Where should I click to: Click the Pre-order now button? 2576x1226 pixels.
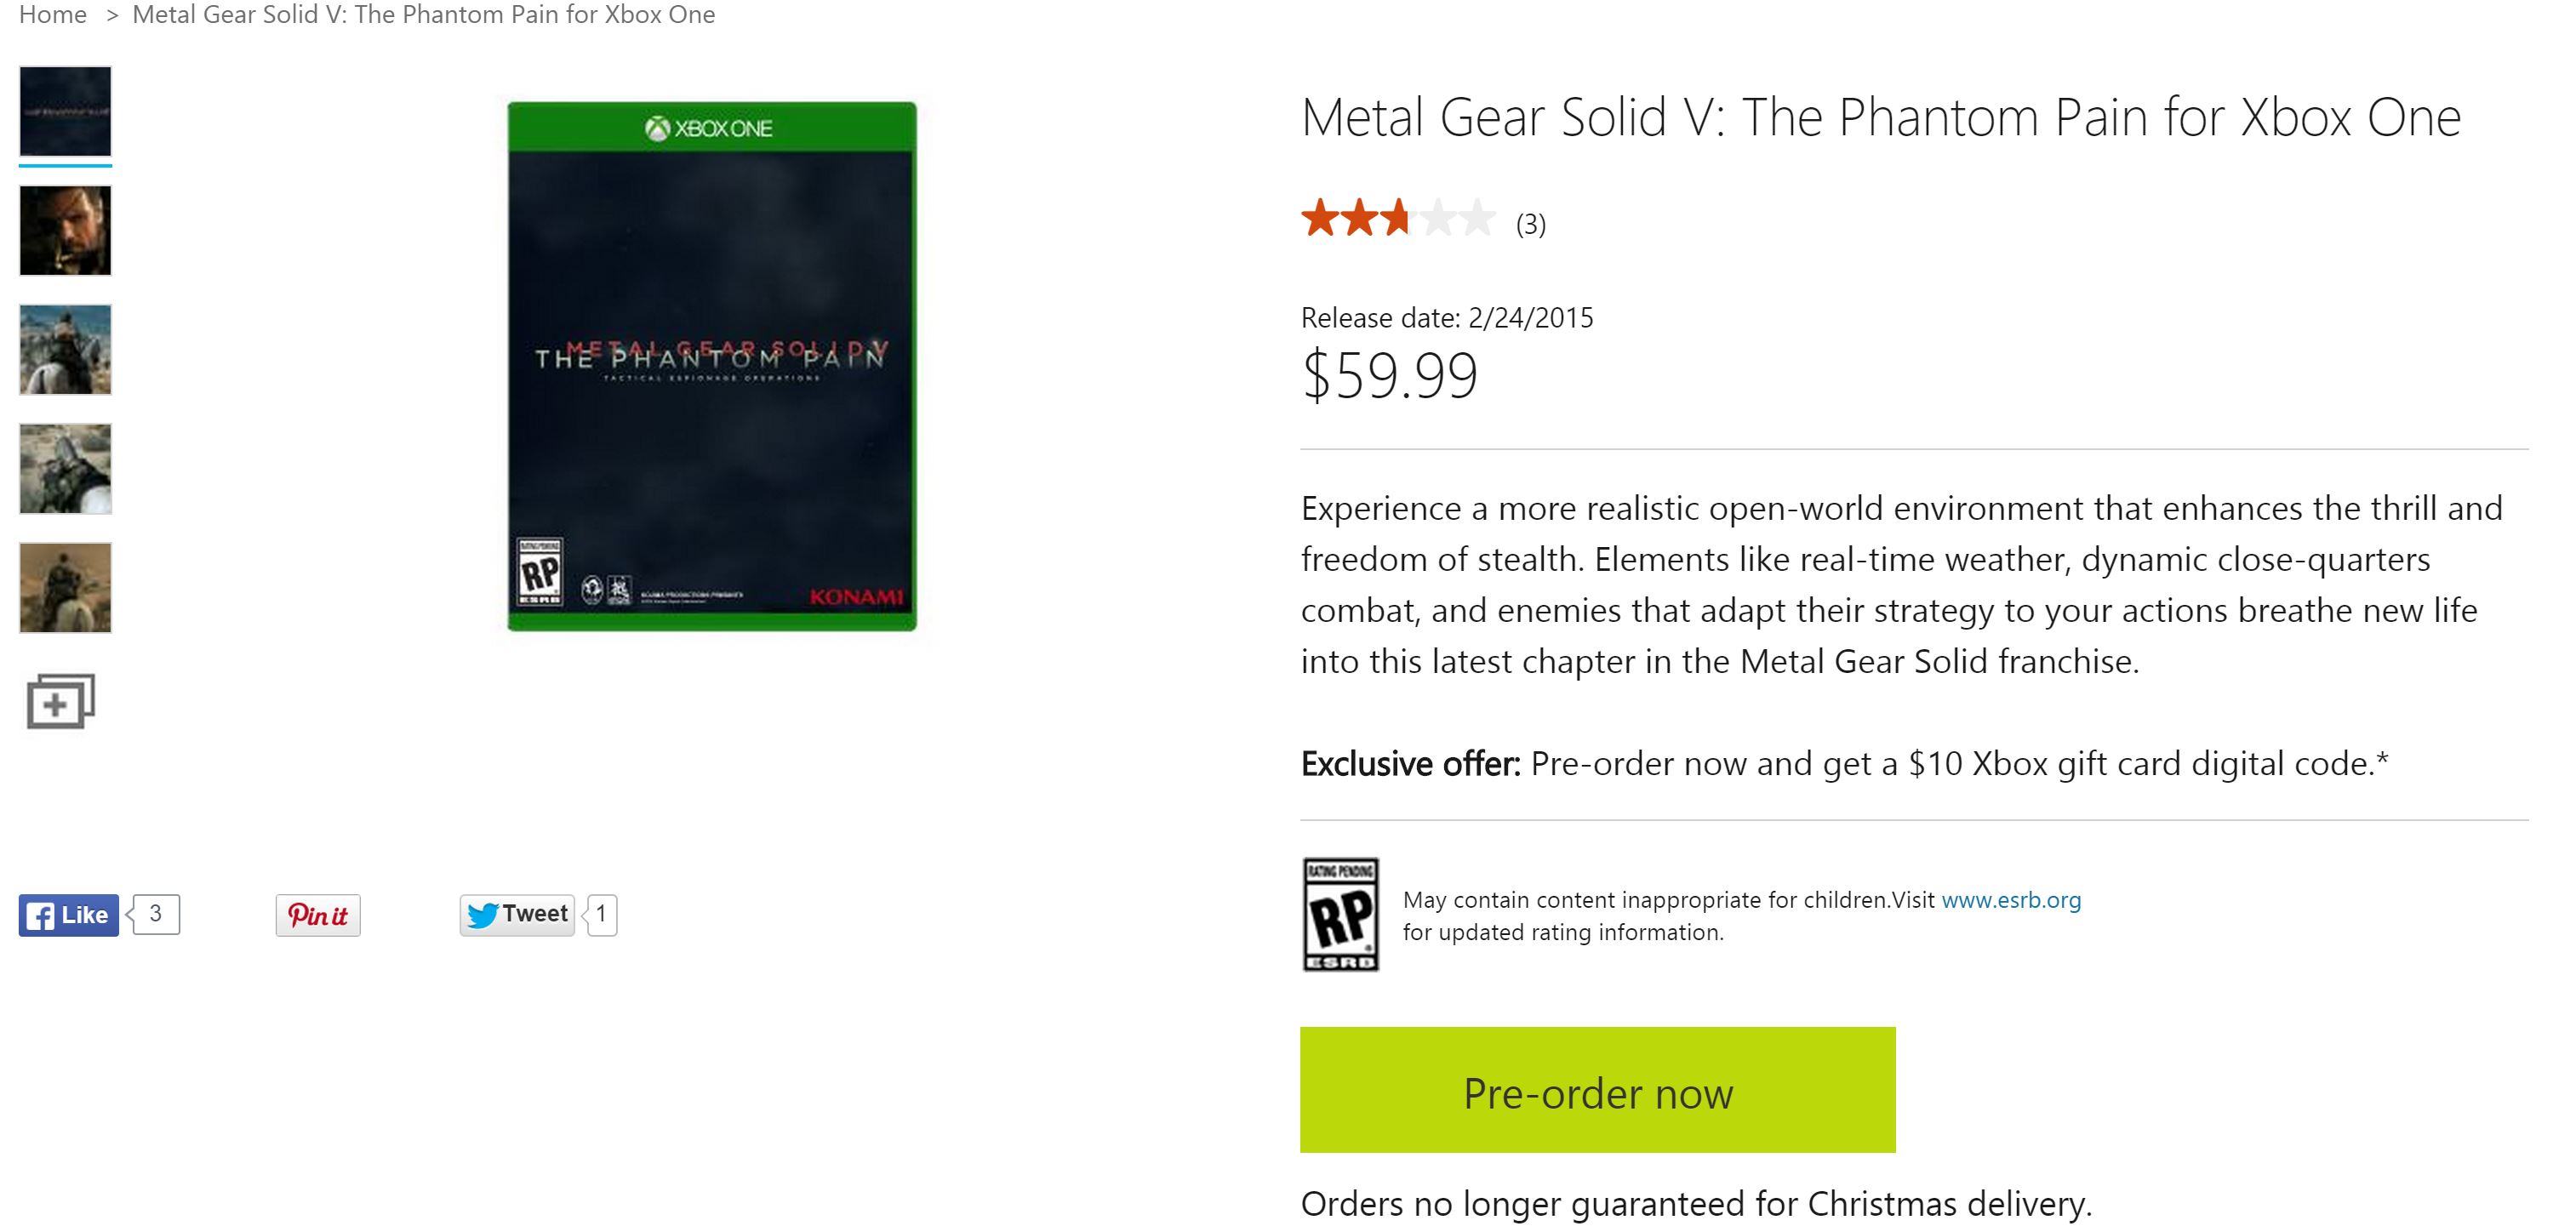point(1597,1089)
